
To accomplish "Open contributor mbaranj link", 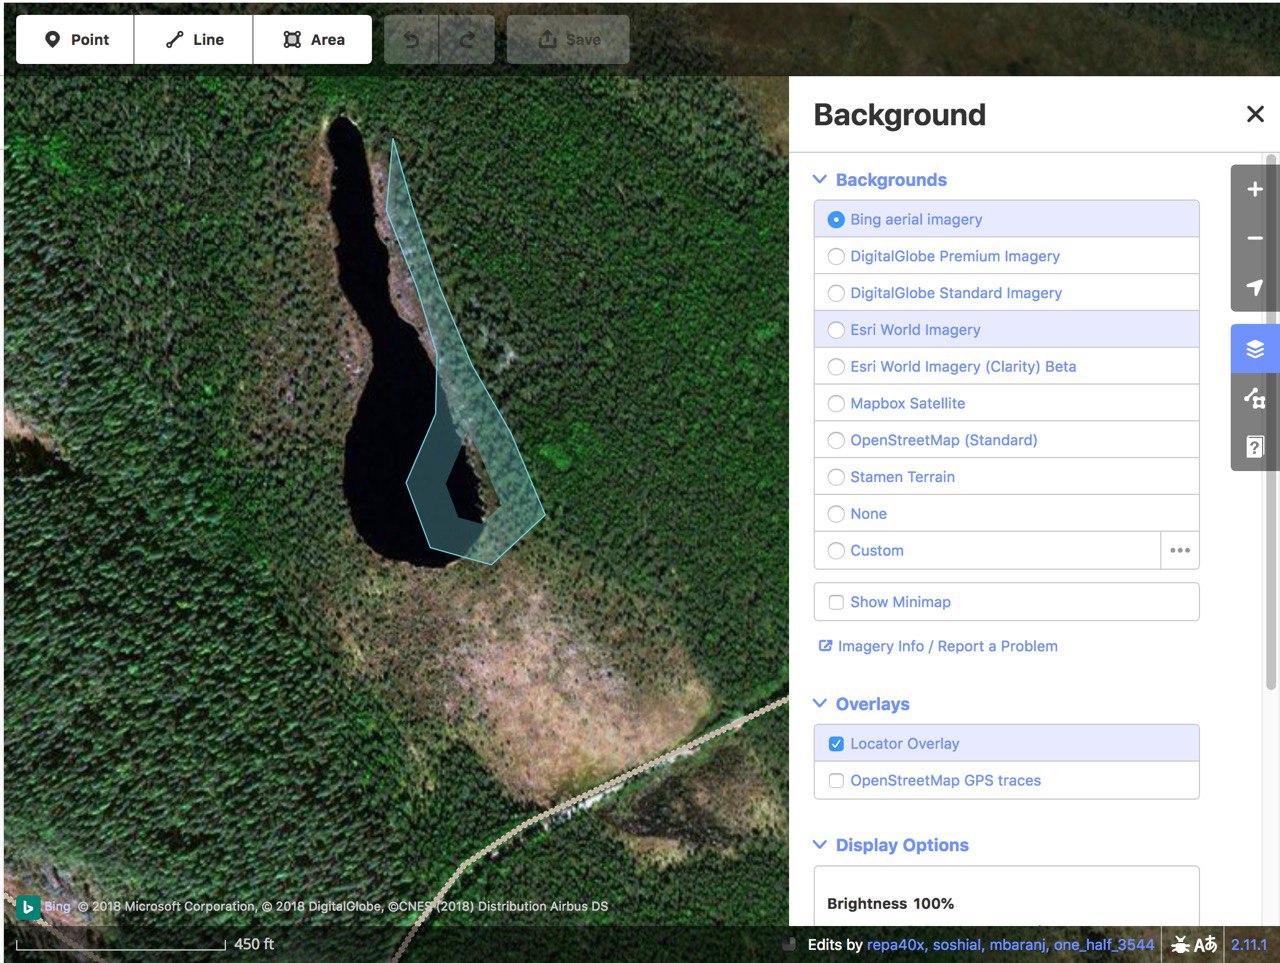I will (1018, 944).
